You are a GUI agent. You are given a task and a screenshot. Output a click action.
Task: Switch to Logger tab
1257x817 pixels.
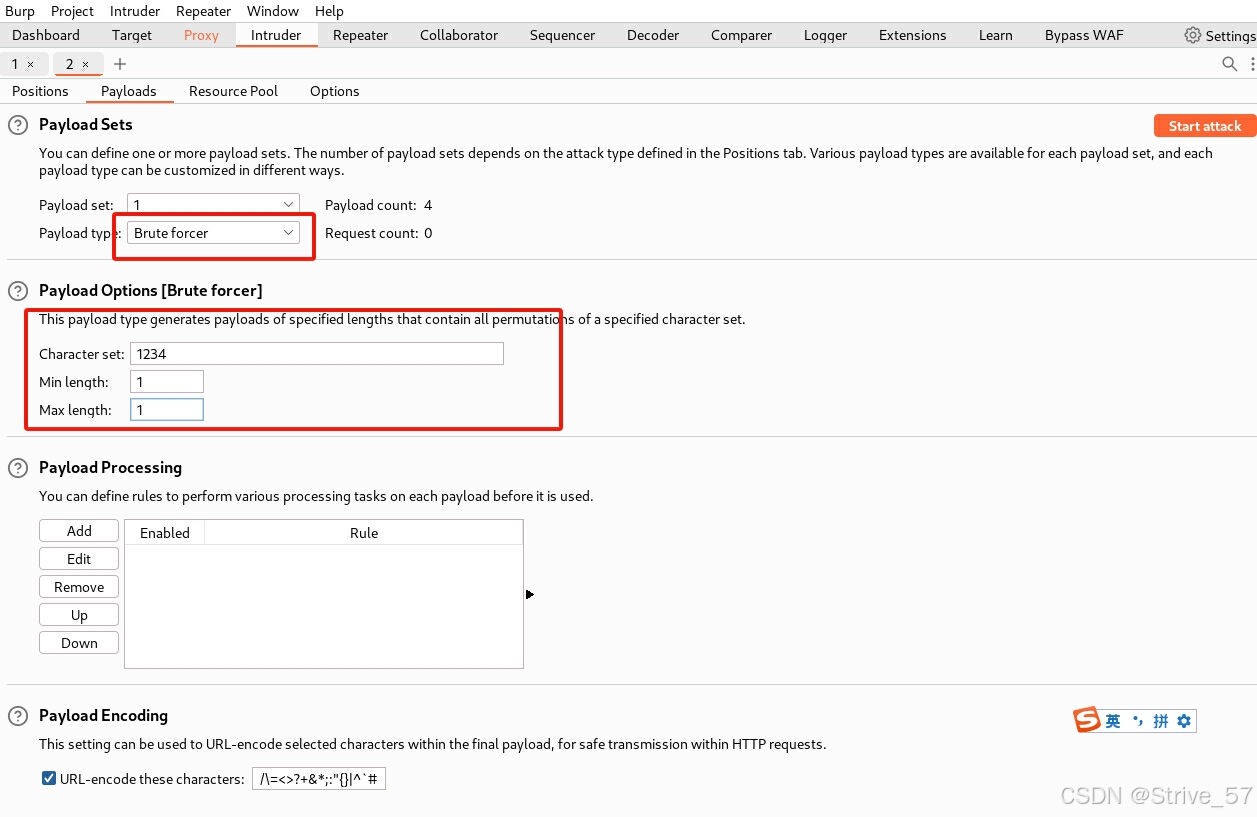[x=825, y=35]
